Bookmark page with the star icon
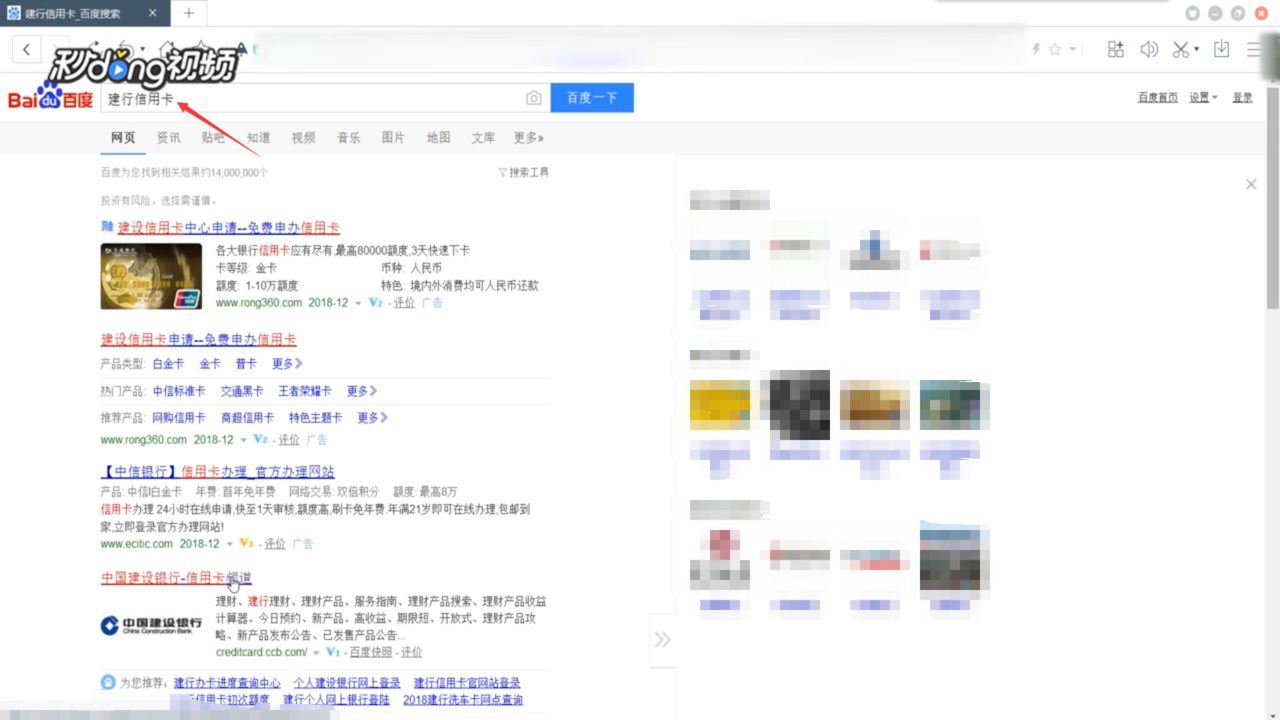The height and width of the screenshot is (720, 1280). 1055,49
